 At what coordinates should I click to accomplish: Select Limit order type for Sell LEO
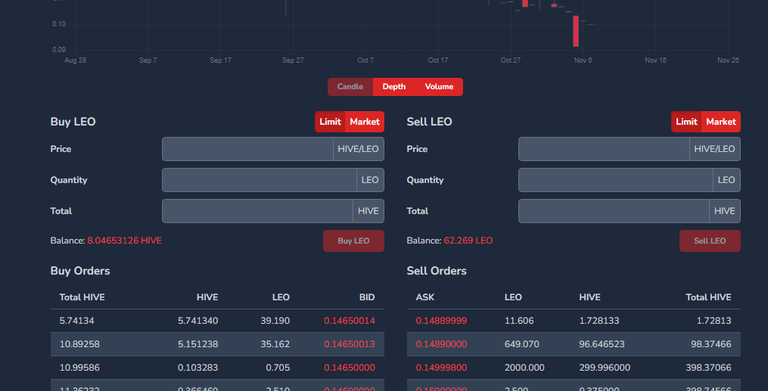click(x=686, y=122)
